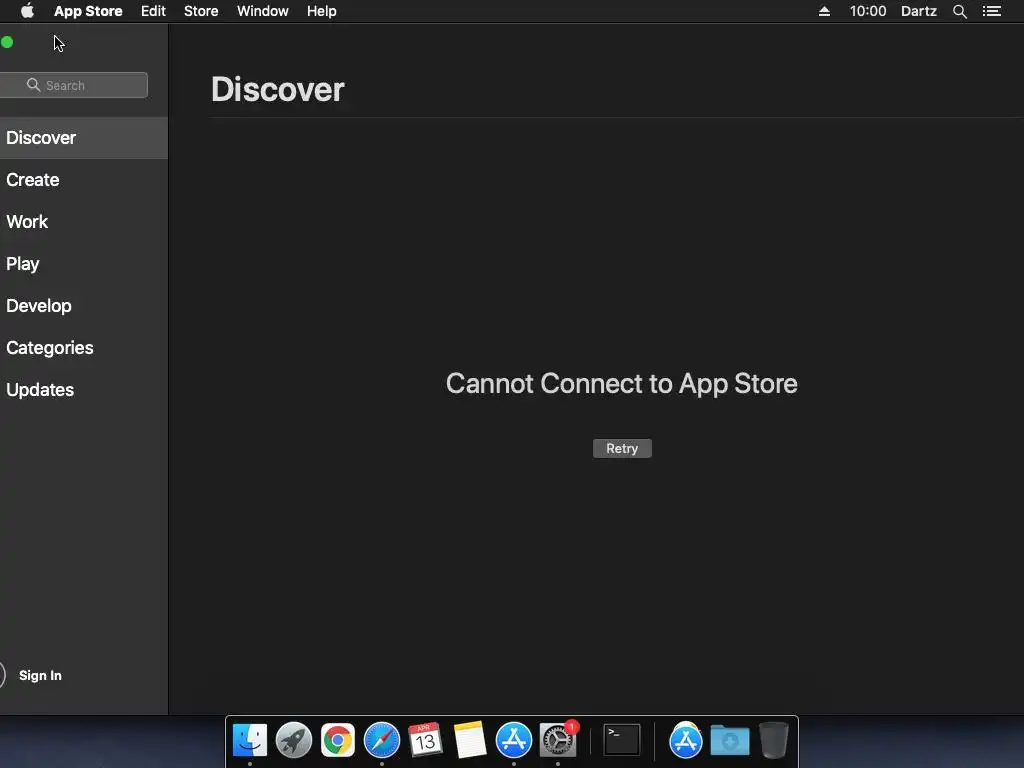Open Calendar icon showing 13
This screenshot has height=768, width=1024.
click(425, 740)
